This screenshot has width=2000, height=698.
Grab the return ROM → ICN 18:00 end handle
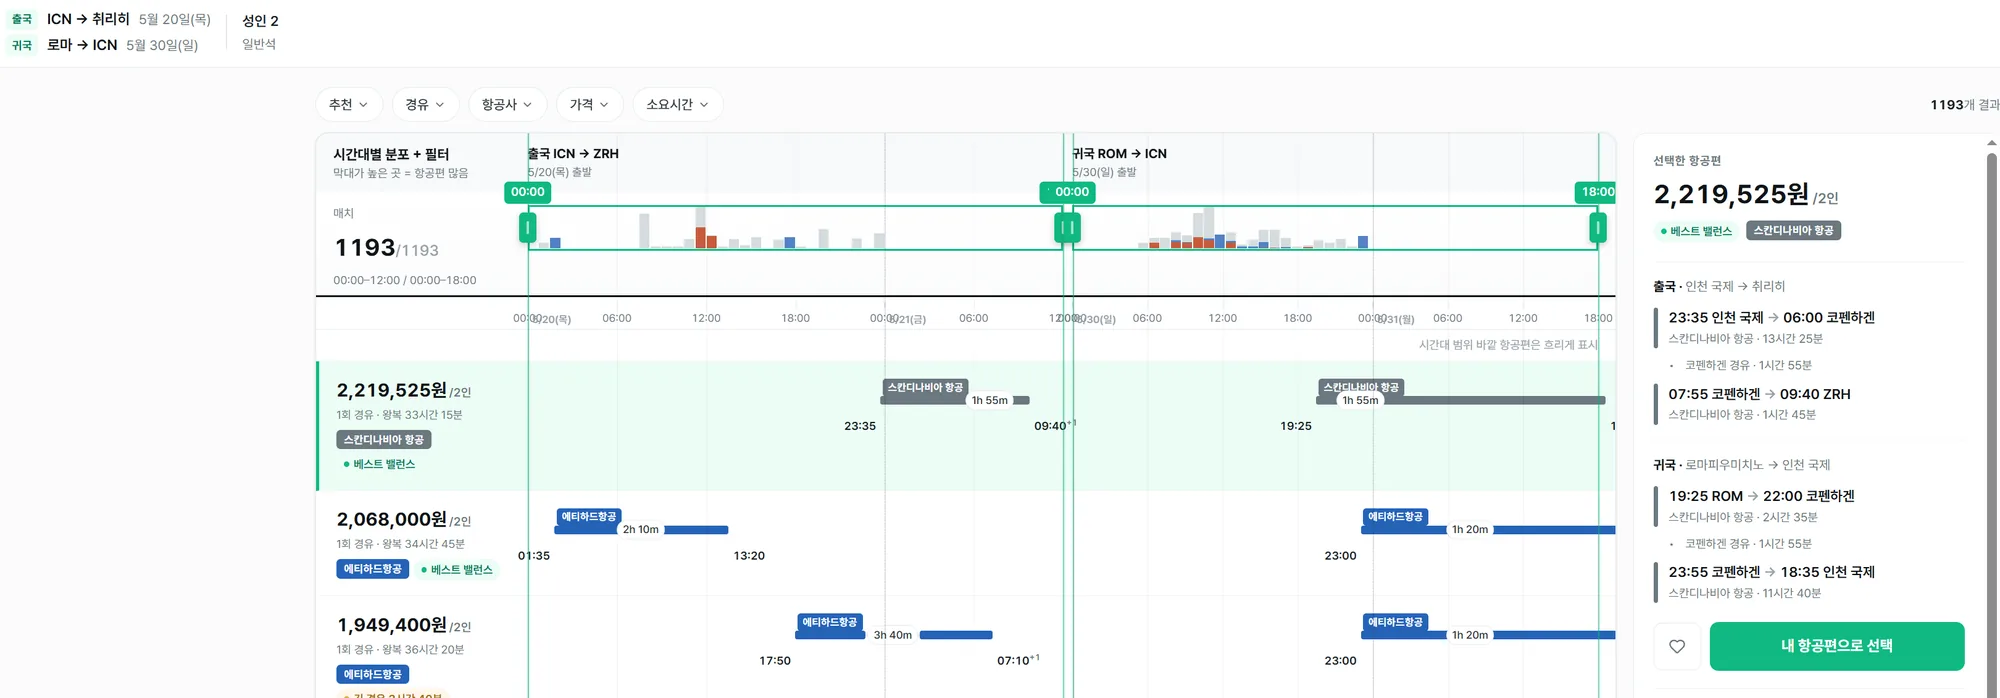(x=1598, y=228)
